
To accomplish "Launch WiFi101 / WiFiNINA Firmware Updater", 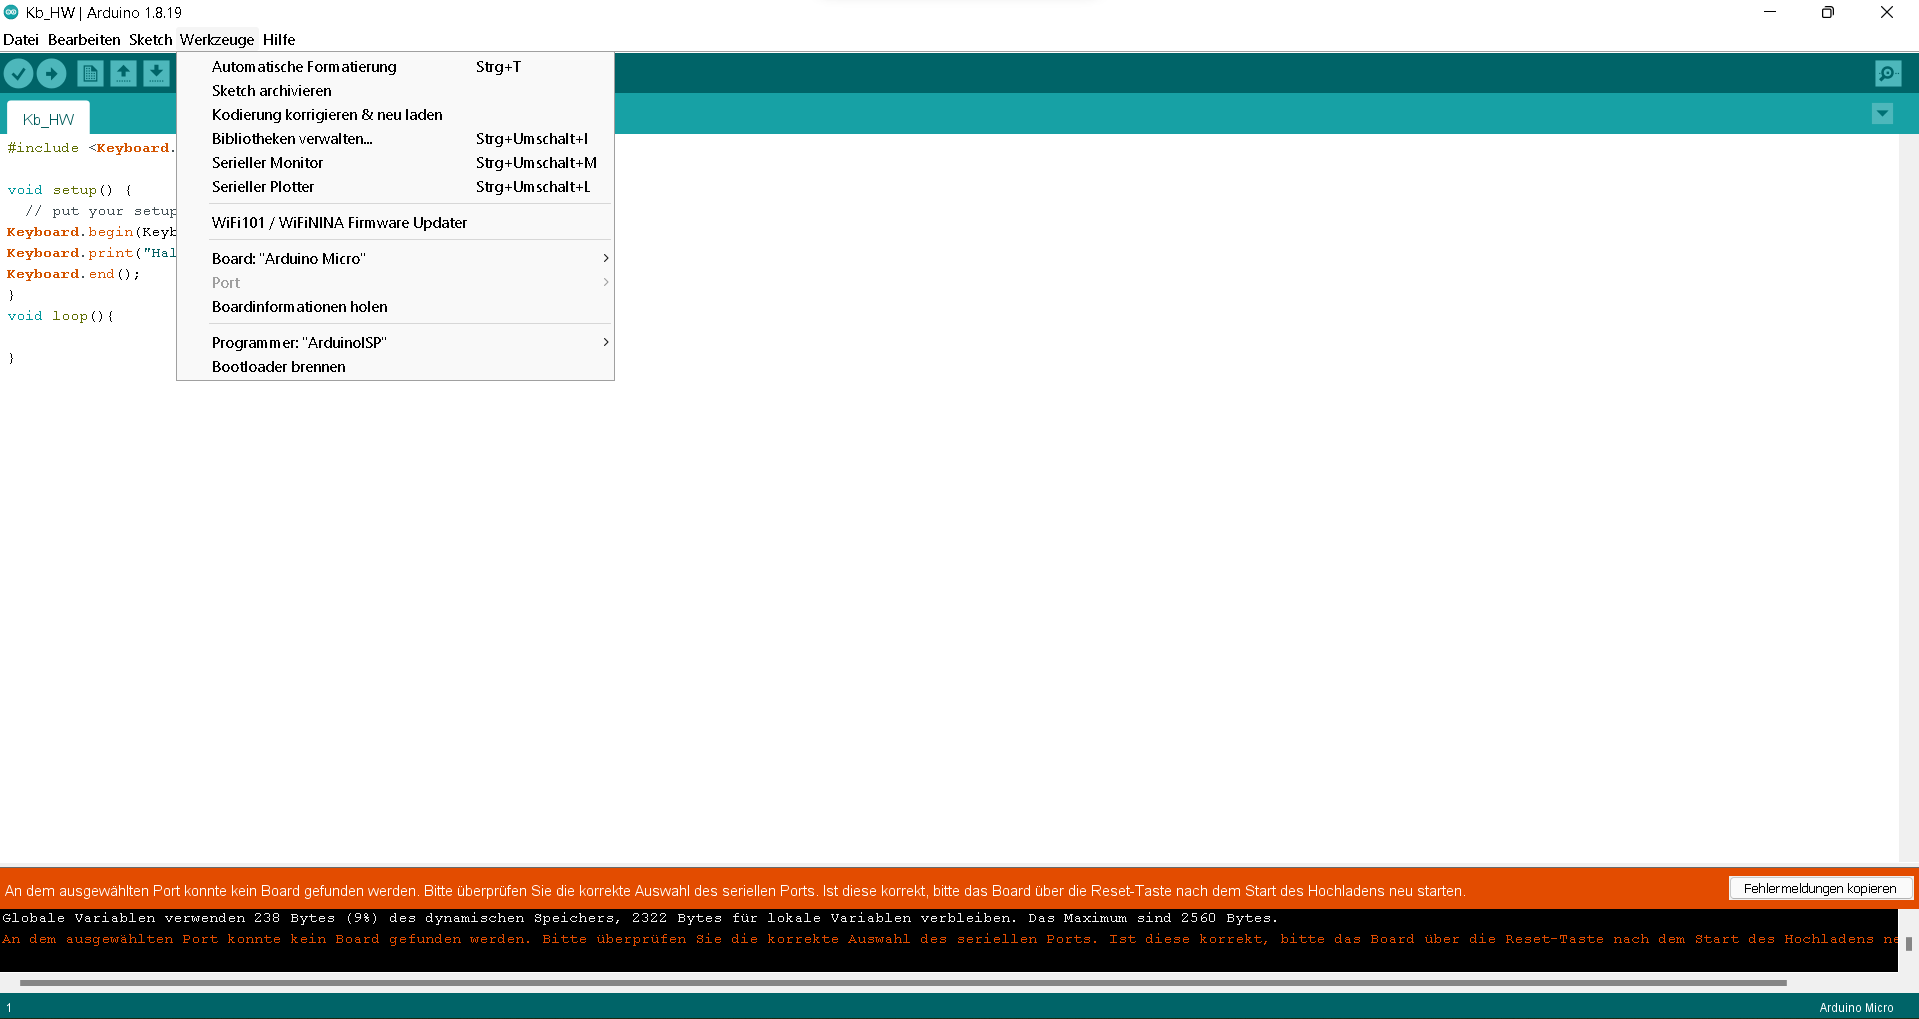I will 340,223.
